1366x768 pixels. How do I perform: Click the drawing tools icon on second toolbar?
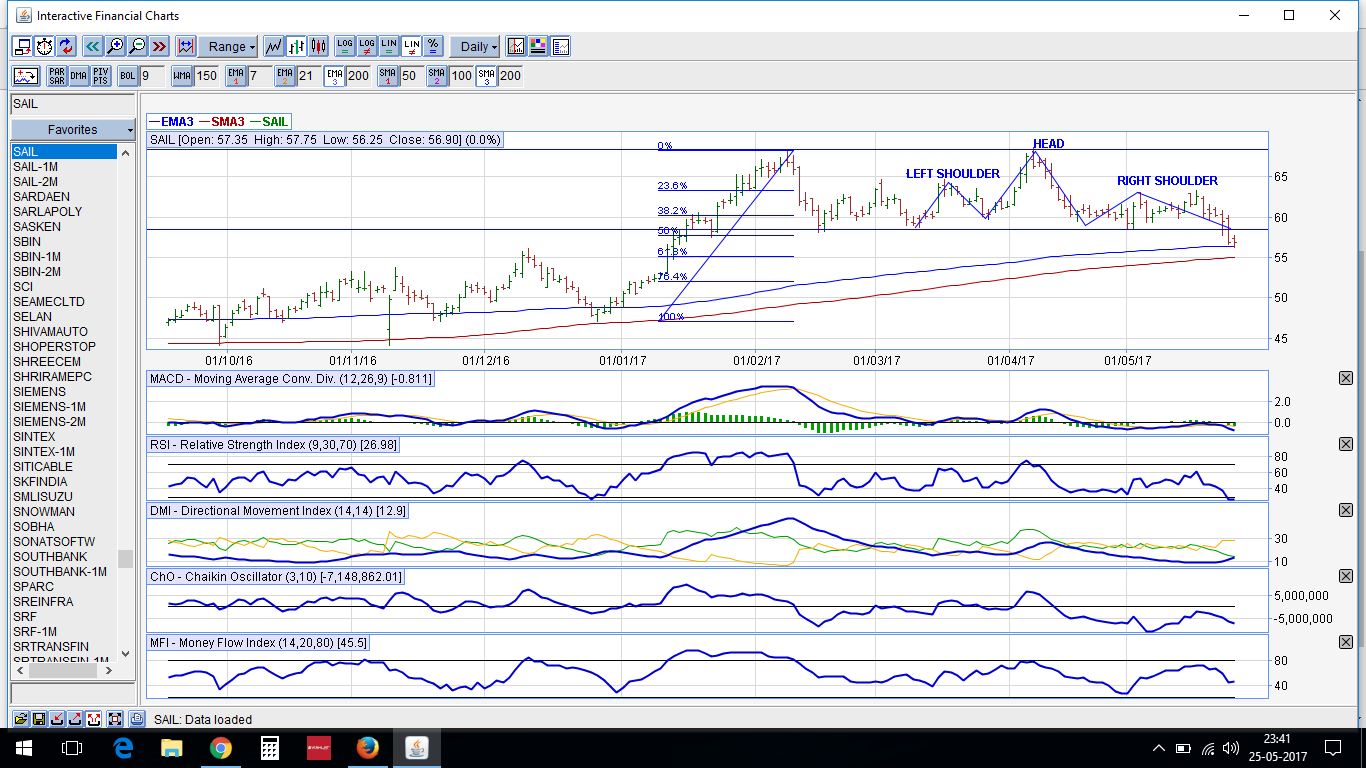[x=26, y=75]
